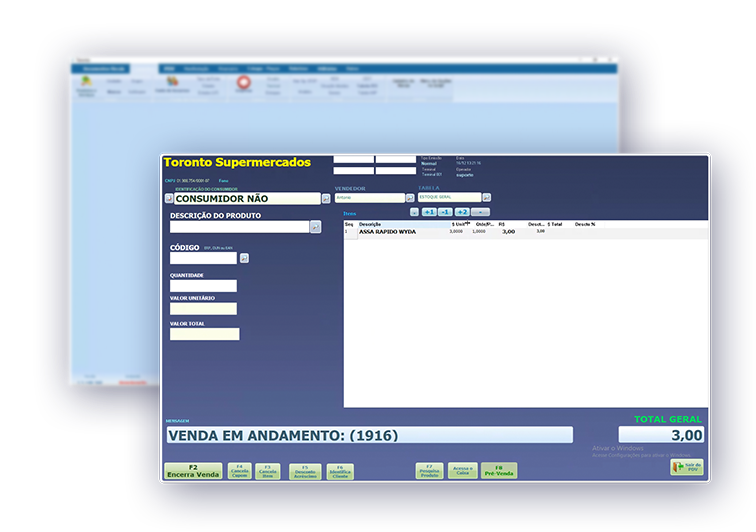Click the +1 item quantity button

[x=429, y=212]
